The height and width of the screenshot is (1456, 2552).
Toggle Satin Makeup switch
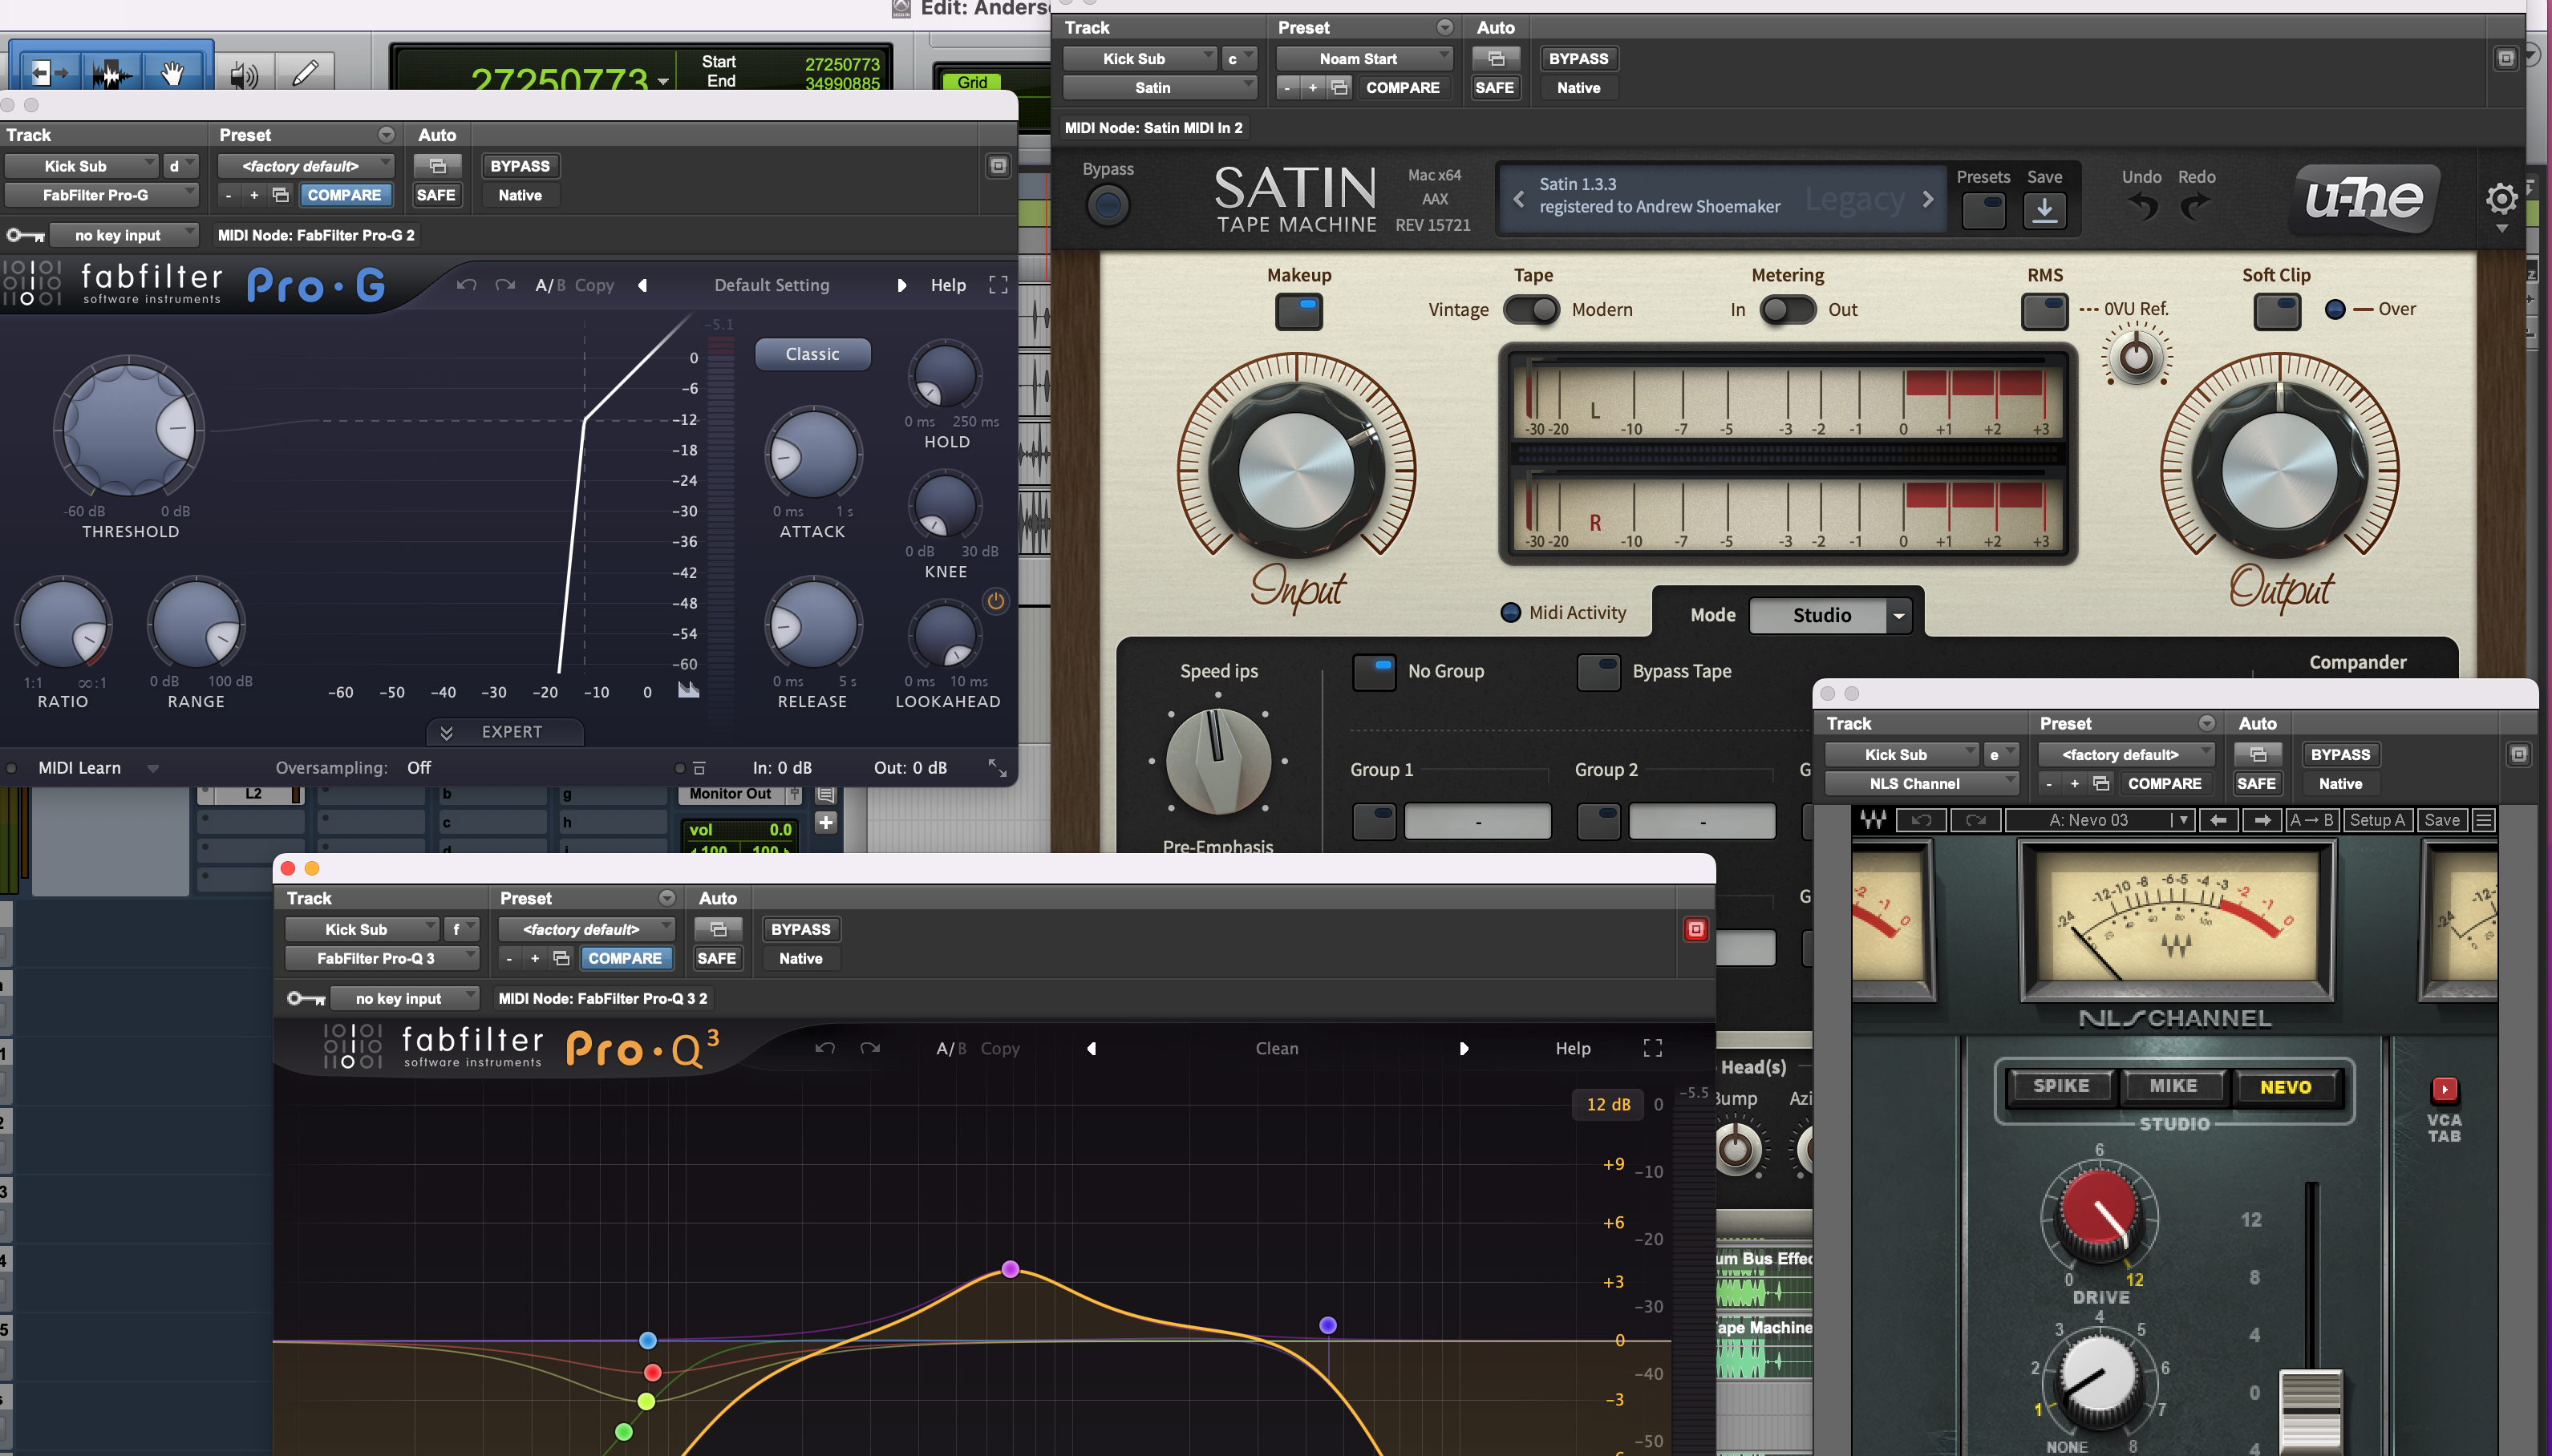coord(1298,311)
